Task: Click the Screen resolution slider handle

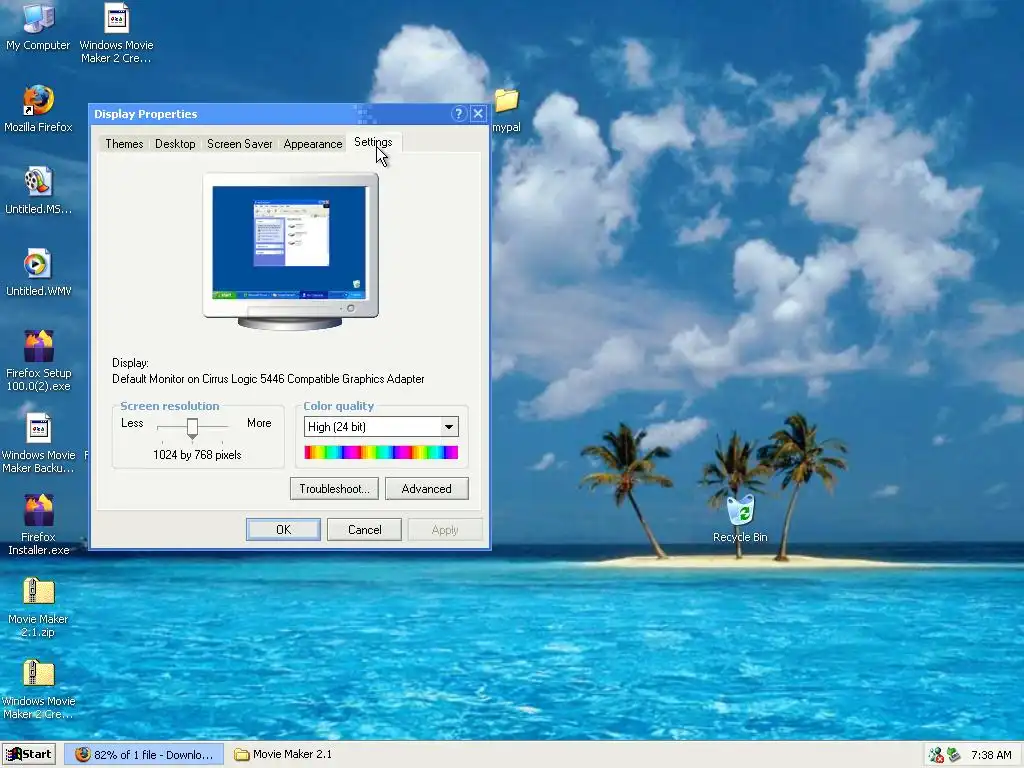Action: [x=192, y=428]
